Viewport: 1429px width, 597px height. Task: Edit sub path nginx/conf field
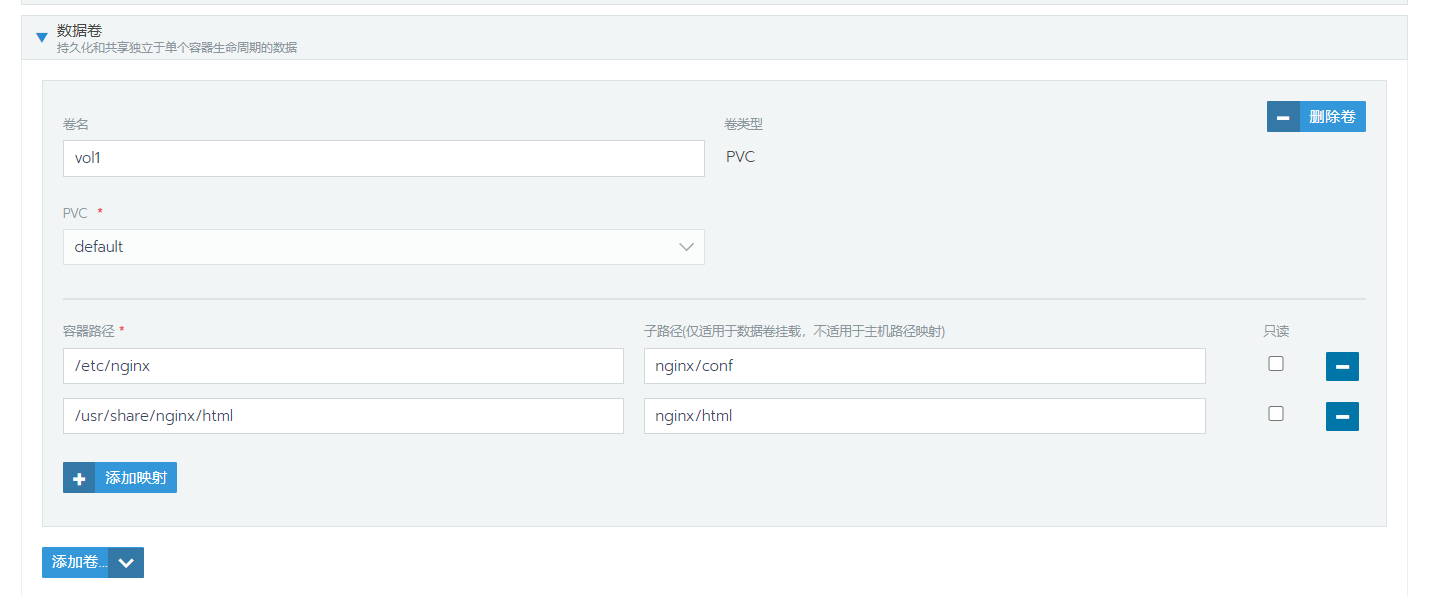[x=925, y=366]
